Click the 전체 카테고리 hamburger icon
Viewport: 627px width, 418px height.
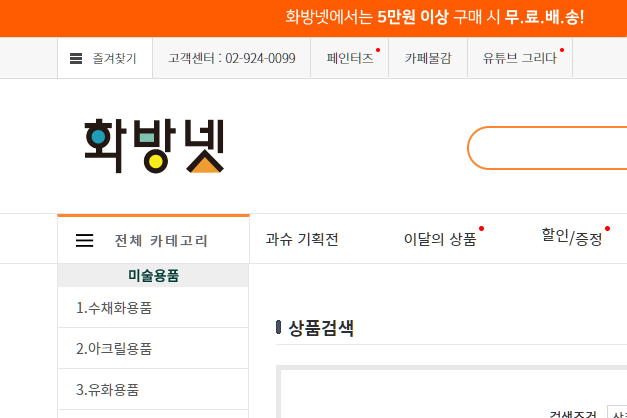pyautogui.click(x=84, y=240)
